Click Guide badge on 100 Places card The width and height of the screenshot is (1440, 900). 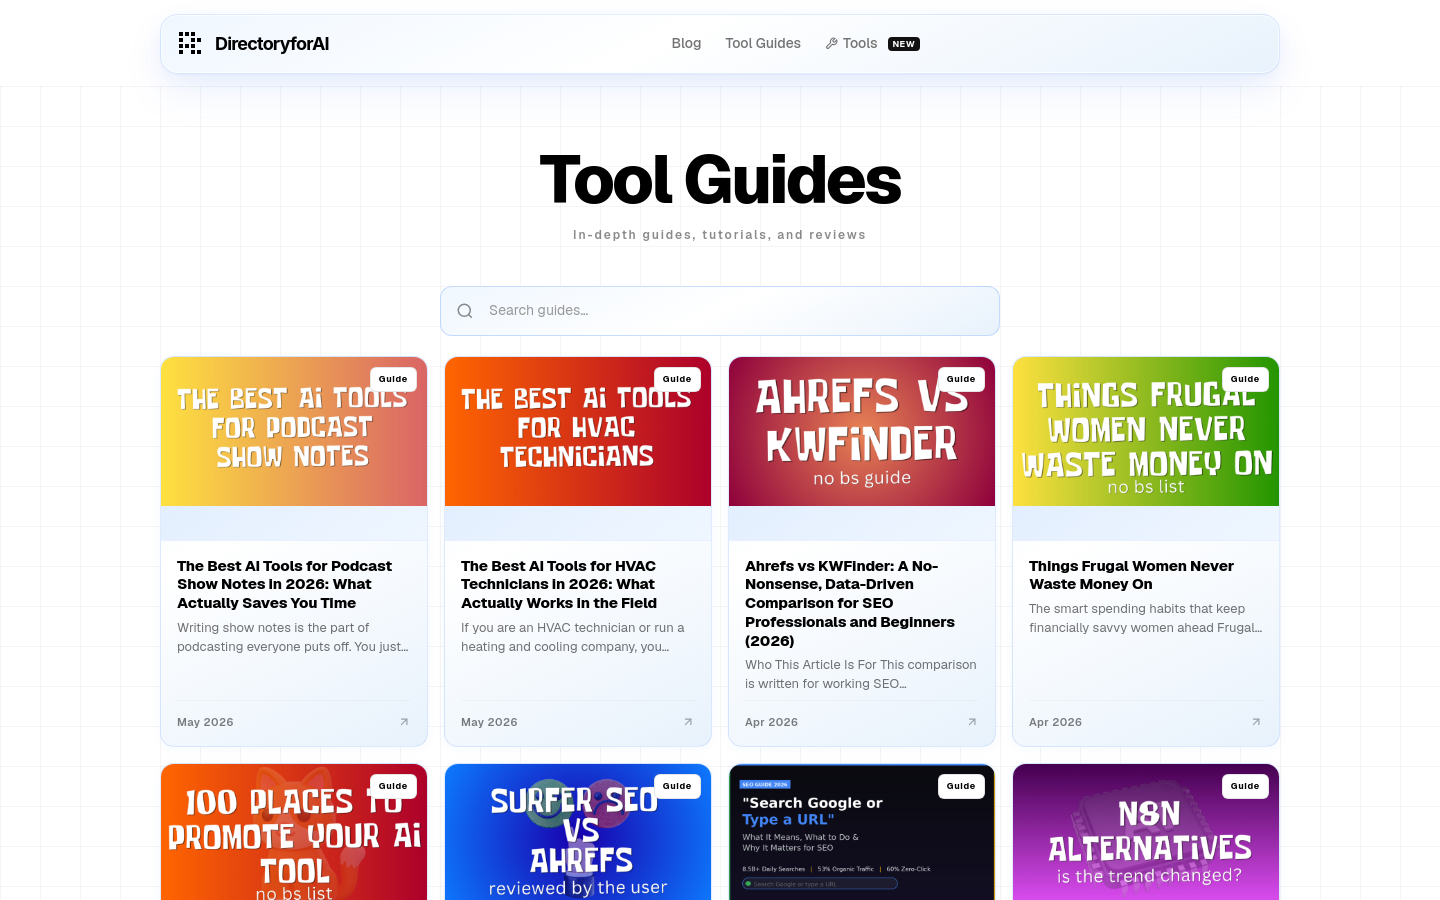tap(393, 786)
